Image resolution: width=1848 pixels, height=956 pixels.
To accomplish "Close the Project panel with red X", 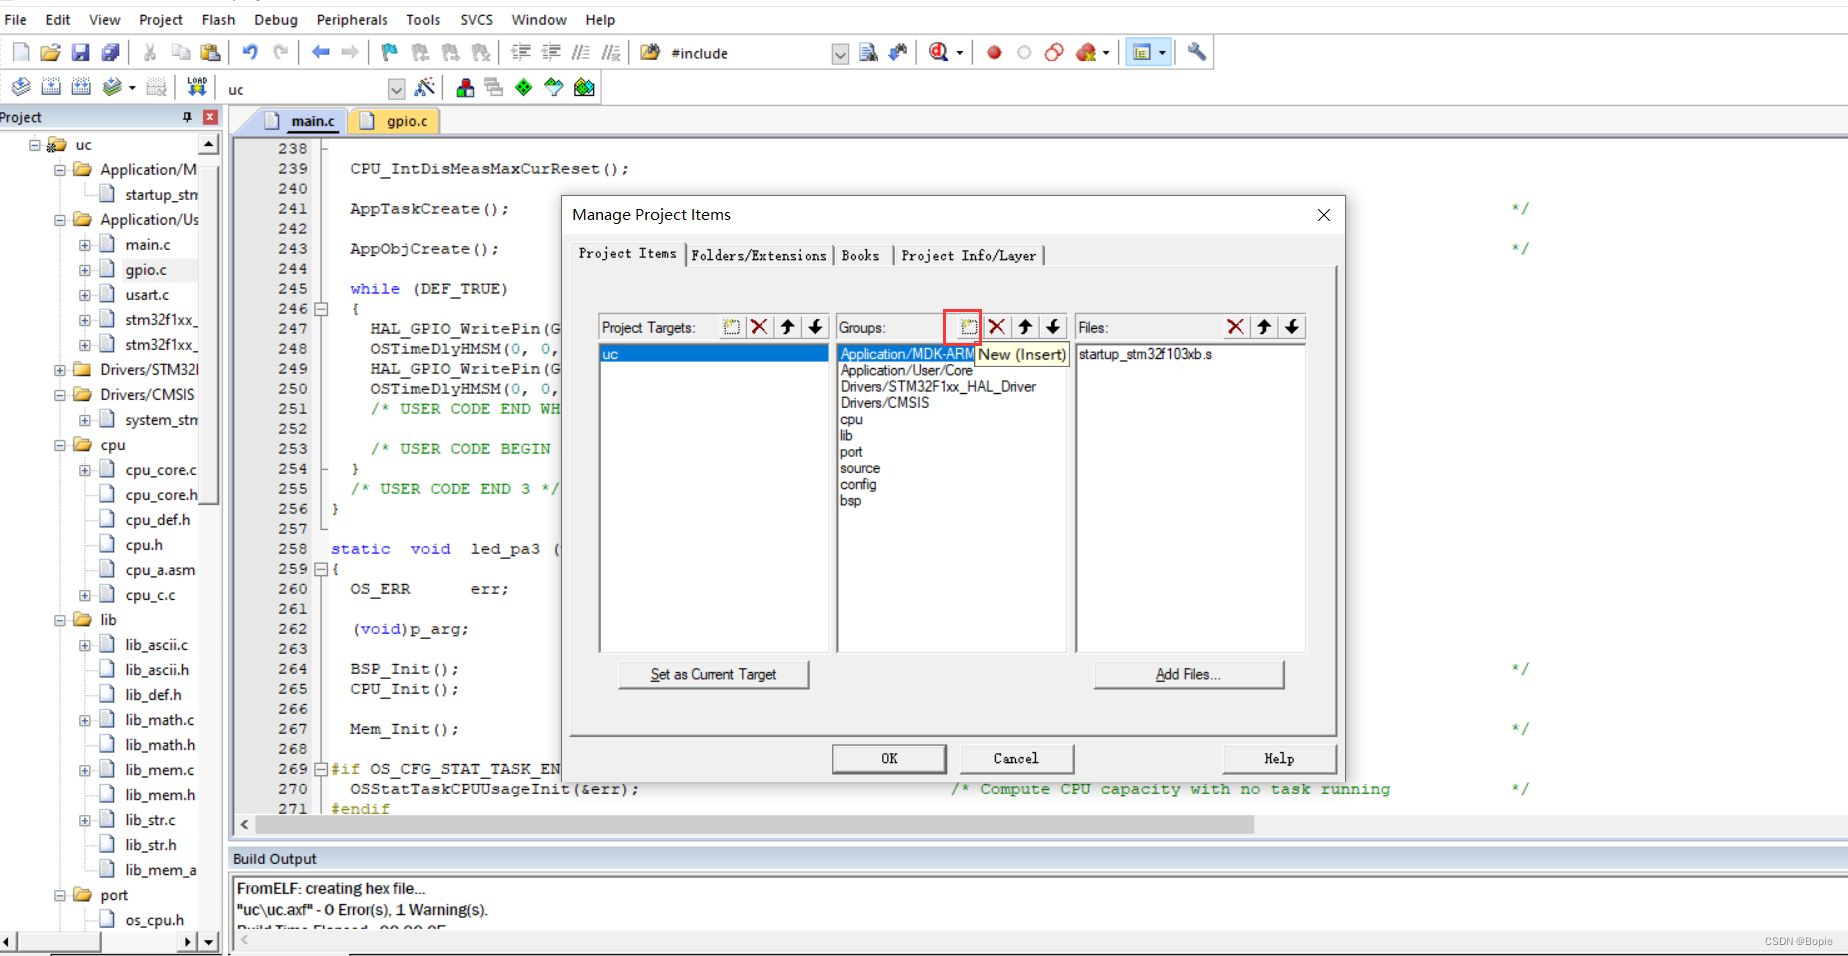I will coord(210,117).
